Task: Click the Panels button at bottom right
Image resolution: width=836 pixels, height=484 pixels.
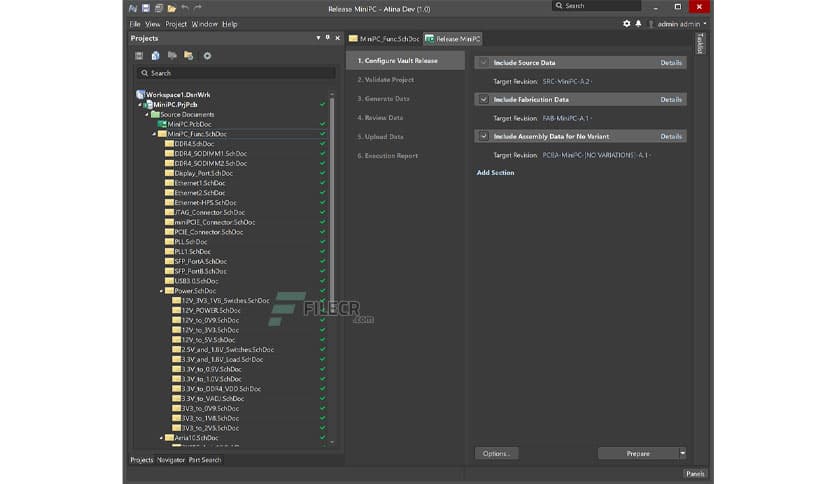Action: [695, 473]
